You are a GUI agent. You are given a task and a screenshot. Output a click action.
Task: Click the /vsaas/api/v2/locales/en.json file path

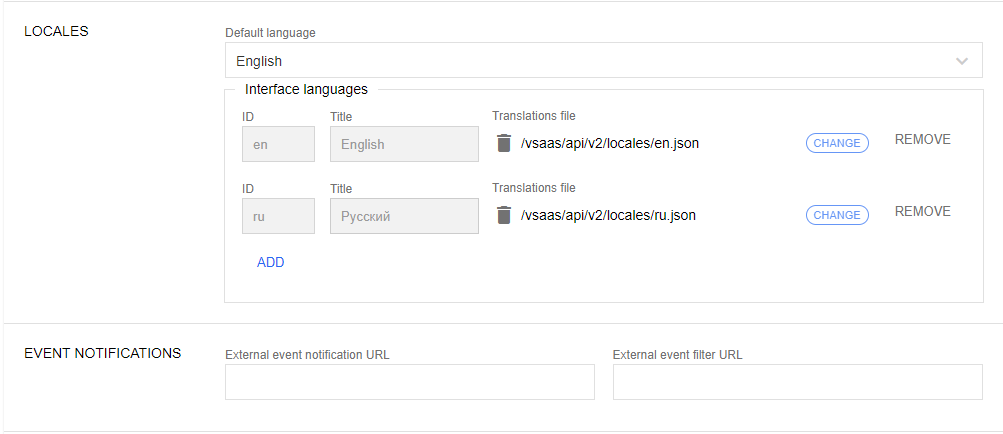coord(610,143)
